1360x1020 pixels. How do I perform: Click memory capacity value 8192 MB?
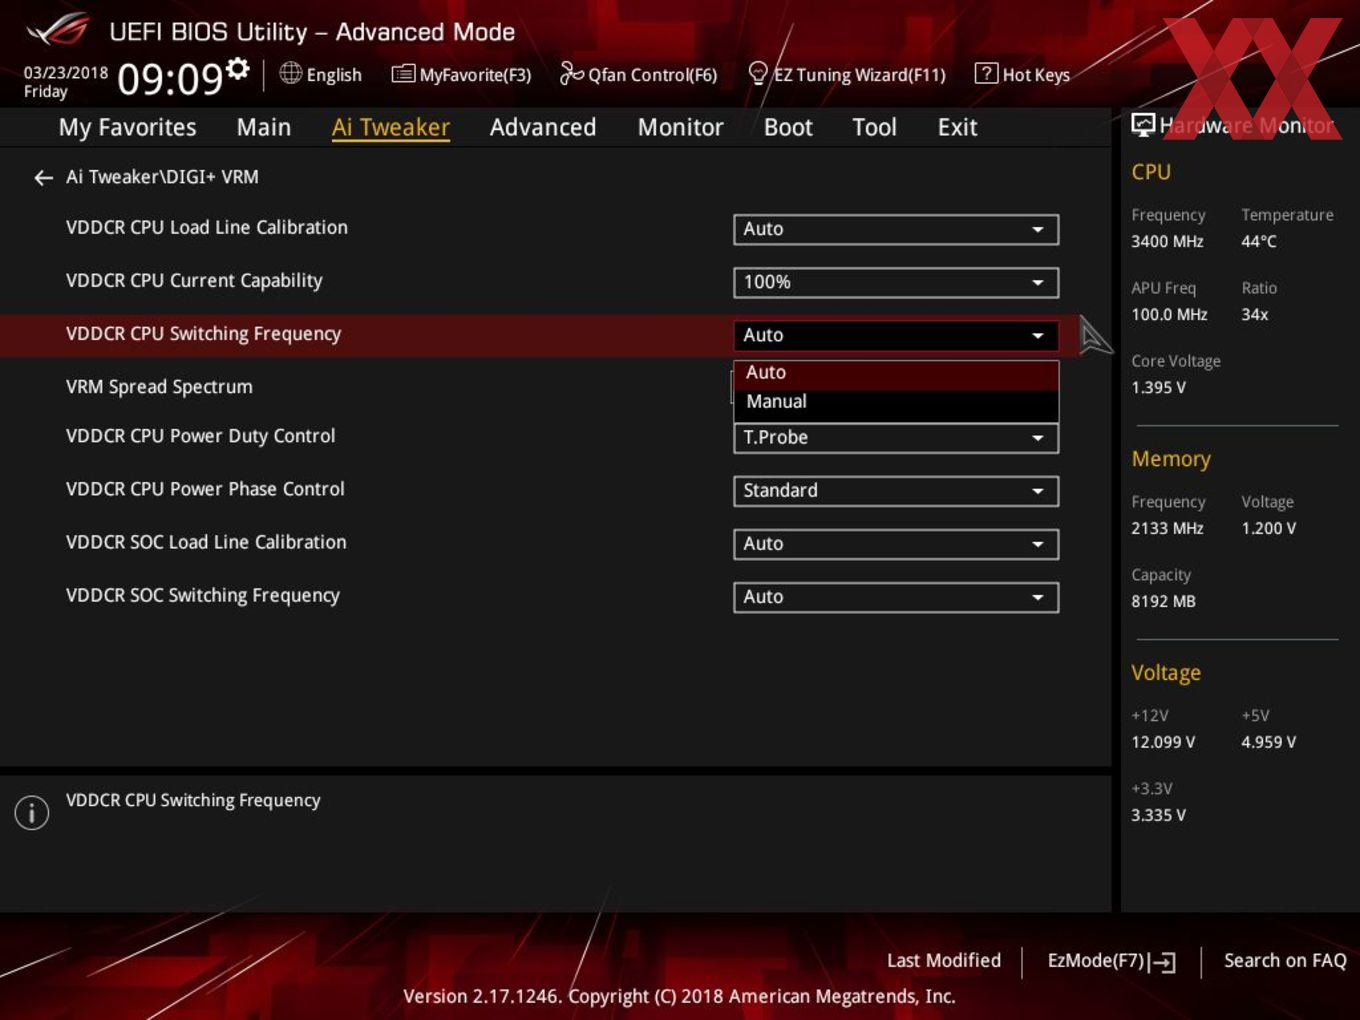[1163, 601]
